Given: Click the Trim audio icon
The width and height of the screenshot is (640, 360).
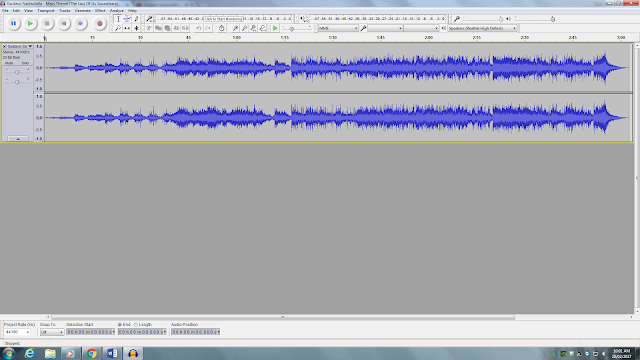Looking at the screenshot, I should (x=176, y=28).
